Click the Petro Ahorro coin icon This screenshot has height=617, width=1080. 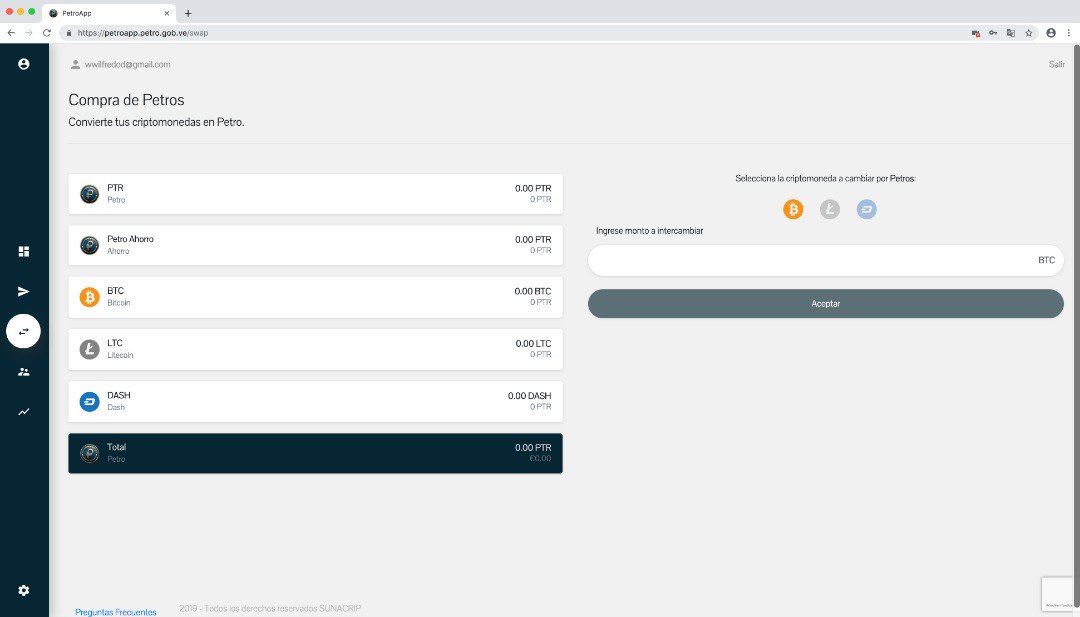90,245
